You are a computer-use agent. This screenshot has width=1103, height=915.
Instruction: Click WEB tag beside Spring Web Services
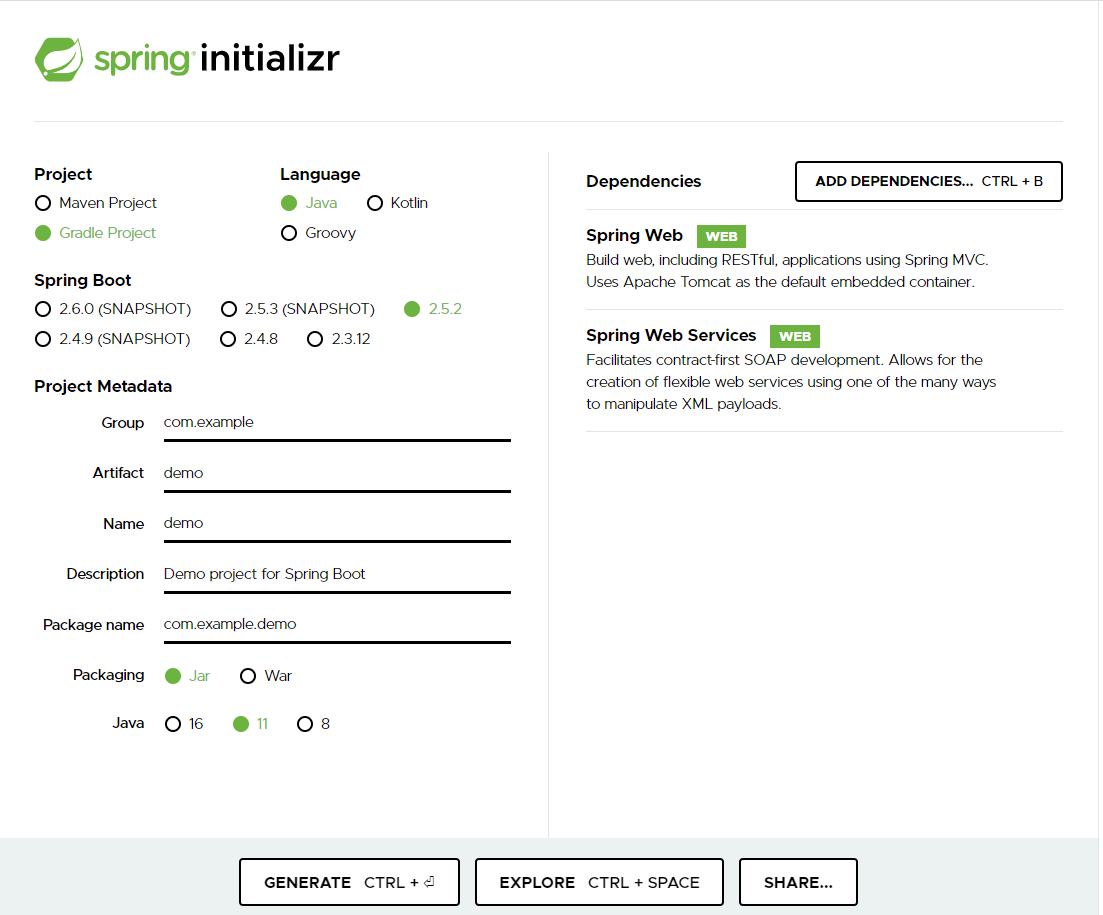point(795,336)
